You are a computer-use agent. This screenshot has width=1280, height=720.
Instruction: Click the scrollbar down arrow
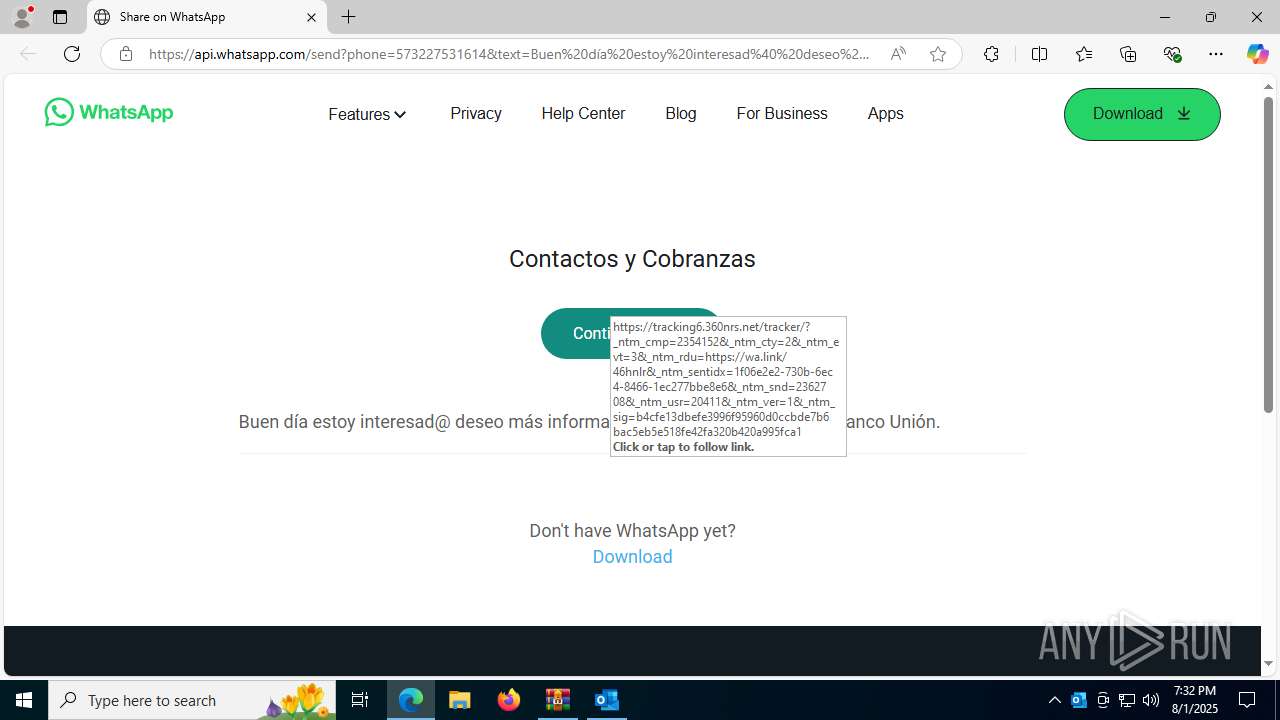[x=1268, y=664]
